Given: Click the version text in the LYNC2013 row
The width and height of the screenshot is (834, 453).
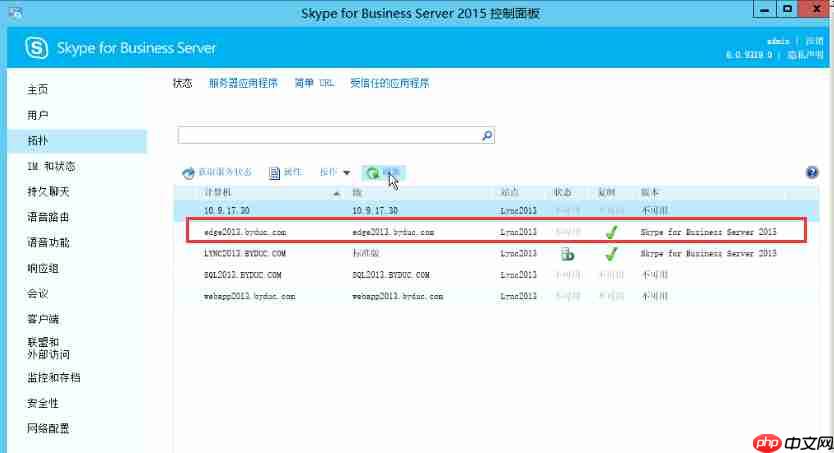Looking at the screenshot, I should [708, 254].
